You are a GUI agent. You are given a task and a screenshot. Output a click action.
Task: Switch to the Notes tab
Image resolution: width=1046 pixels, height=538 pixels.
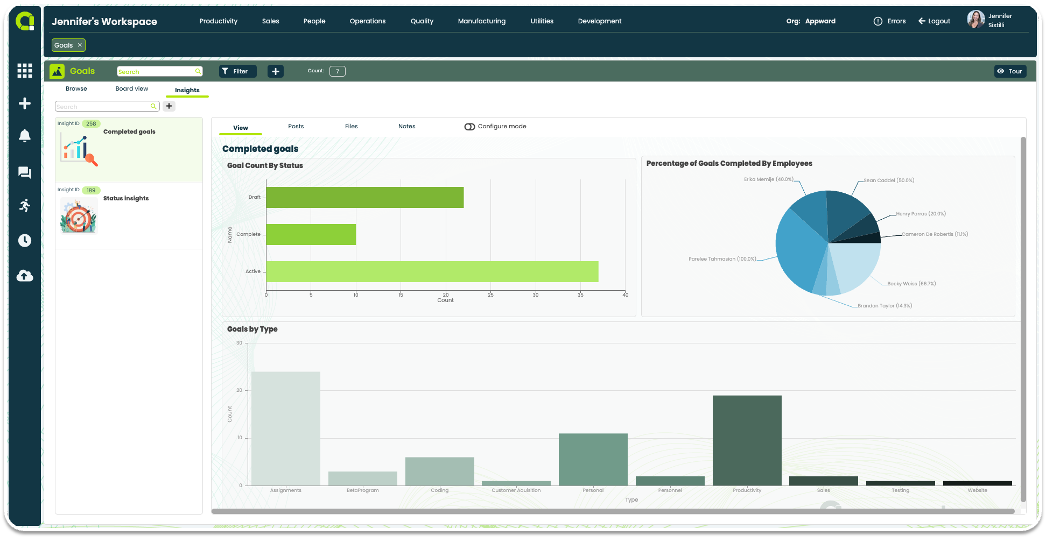tap(407, 126)
